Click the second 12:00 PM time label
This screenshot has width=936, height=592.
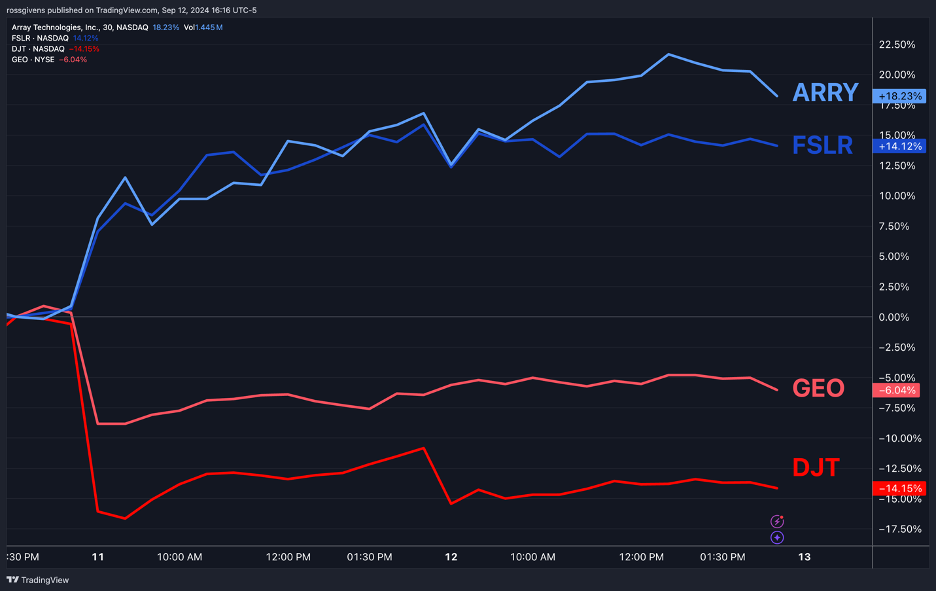pyautogui.click(x=641, y=557)
